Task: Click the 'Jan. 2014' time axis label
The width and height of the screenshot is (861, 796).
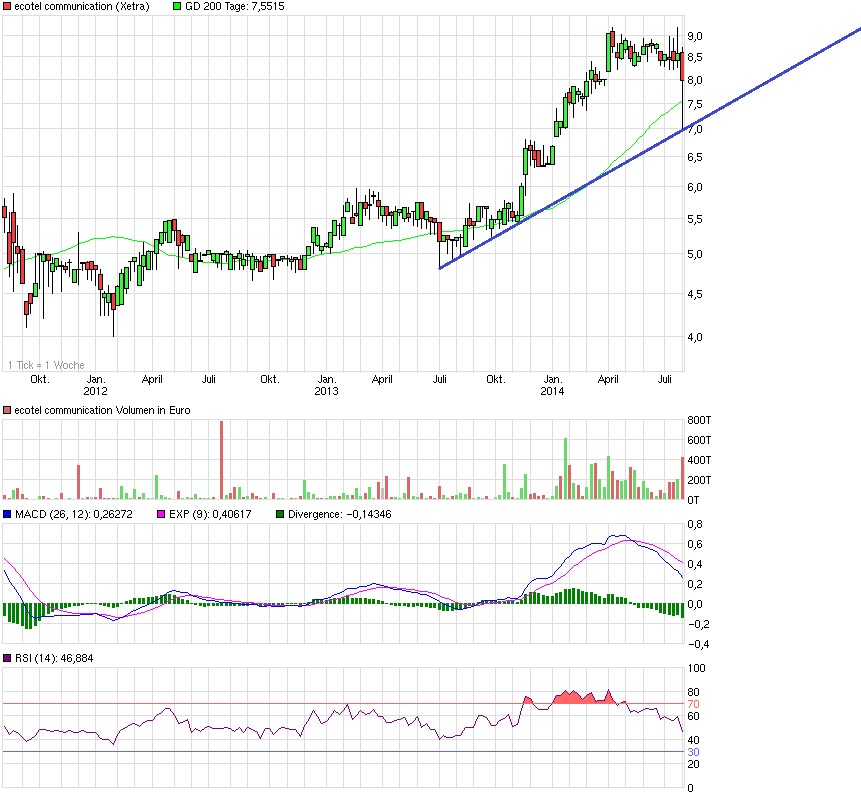Action: pyautogui.click(x=553, y=386)
